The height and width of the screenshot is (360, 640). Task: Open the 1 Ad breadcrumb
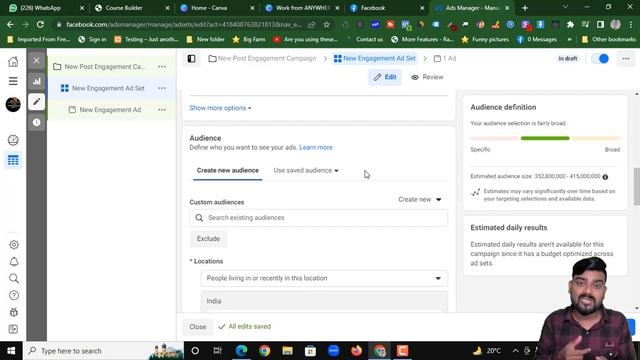point(445,58)
